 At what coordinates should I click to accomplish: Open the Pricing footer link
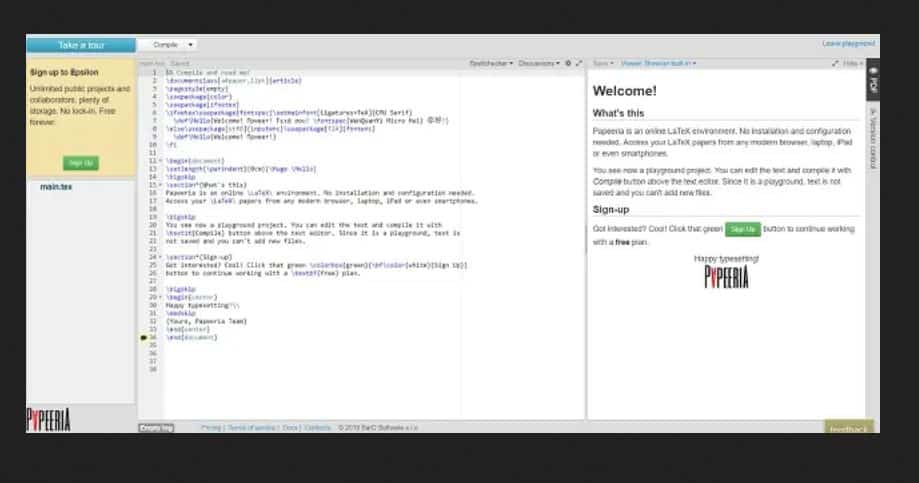211,428
